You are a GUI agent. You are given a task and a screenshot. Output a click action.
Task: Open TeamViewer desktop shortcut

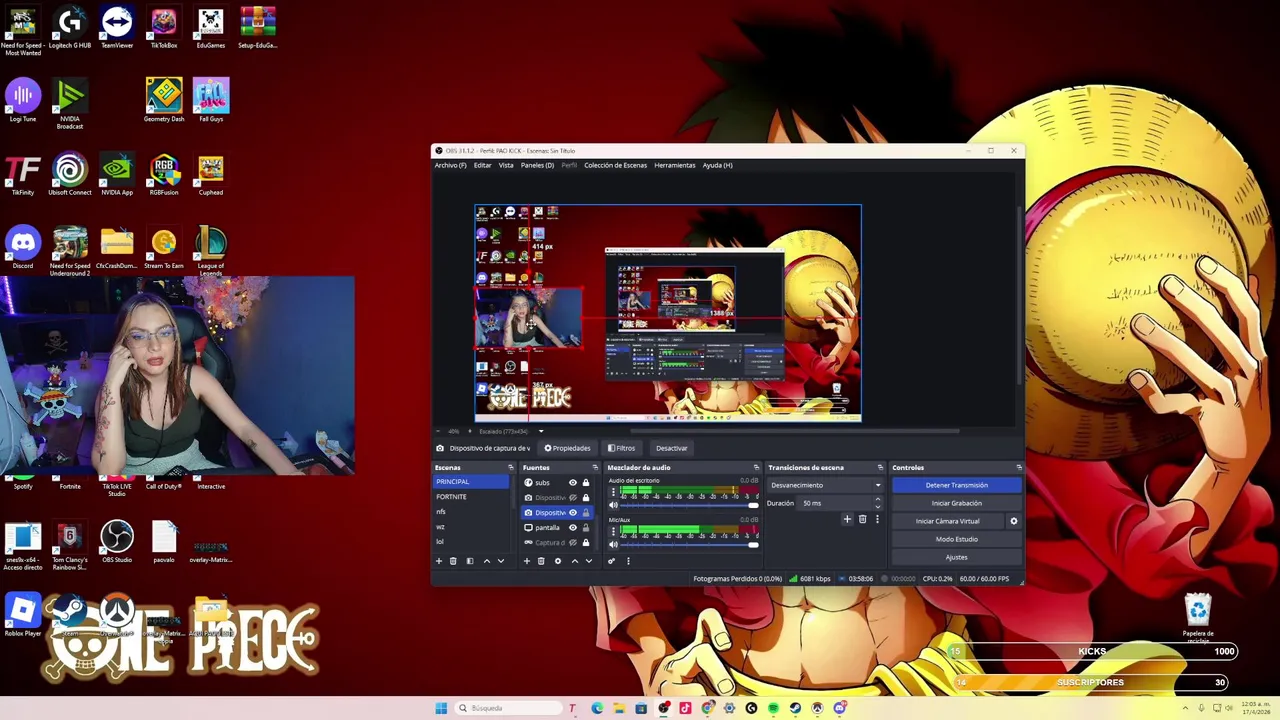(x=116, y=29)
